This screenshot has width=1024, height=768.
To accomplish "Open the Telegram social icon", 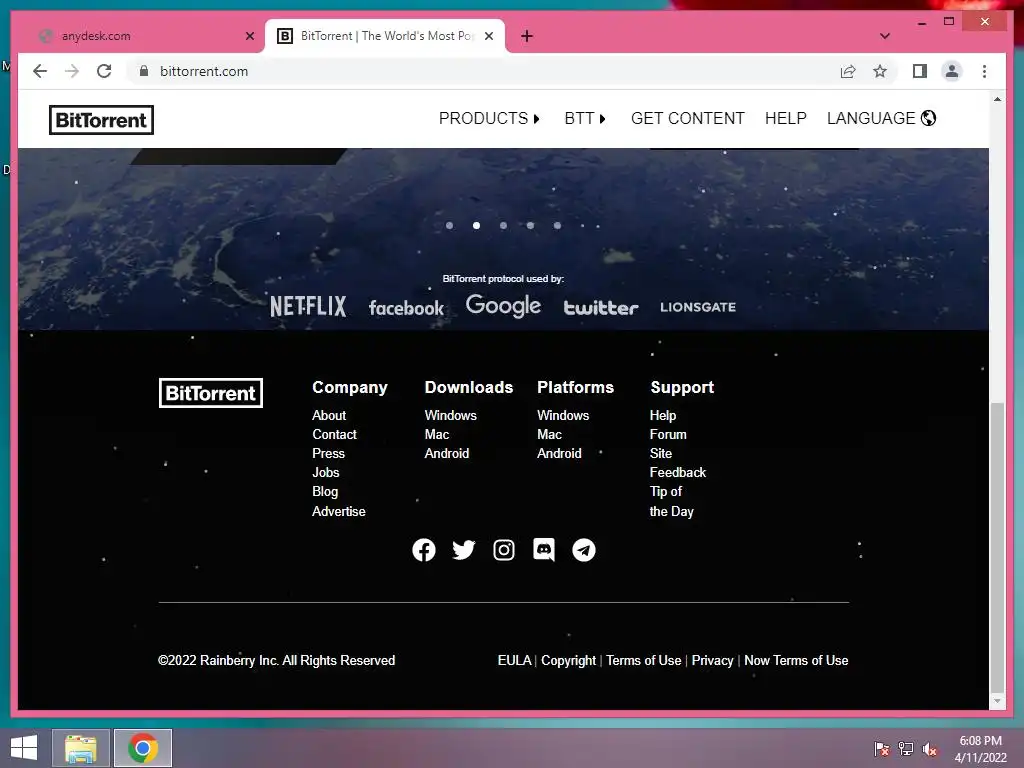I will point(584,550).
